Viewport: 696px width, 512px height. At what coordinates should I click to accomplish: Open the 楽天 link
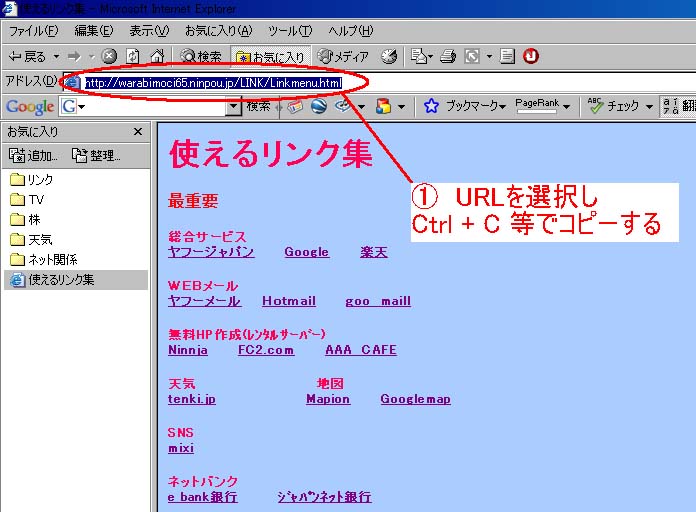pos(374,252)
